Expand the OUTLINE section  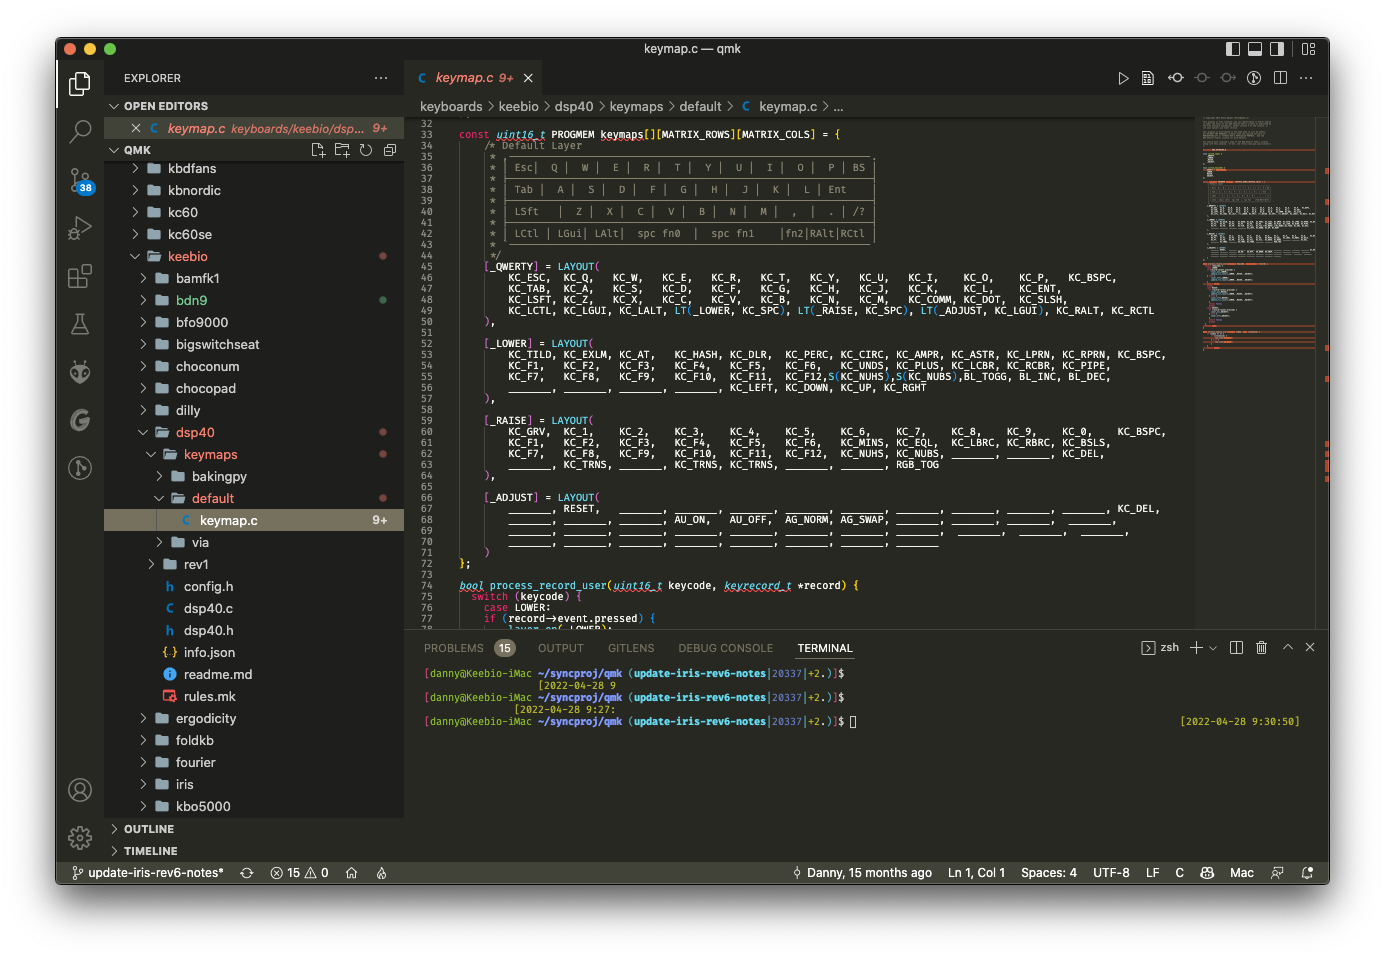(x=149, y=829)
